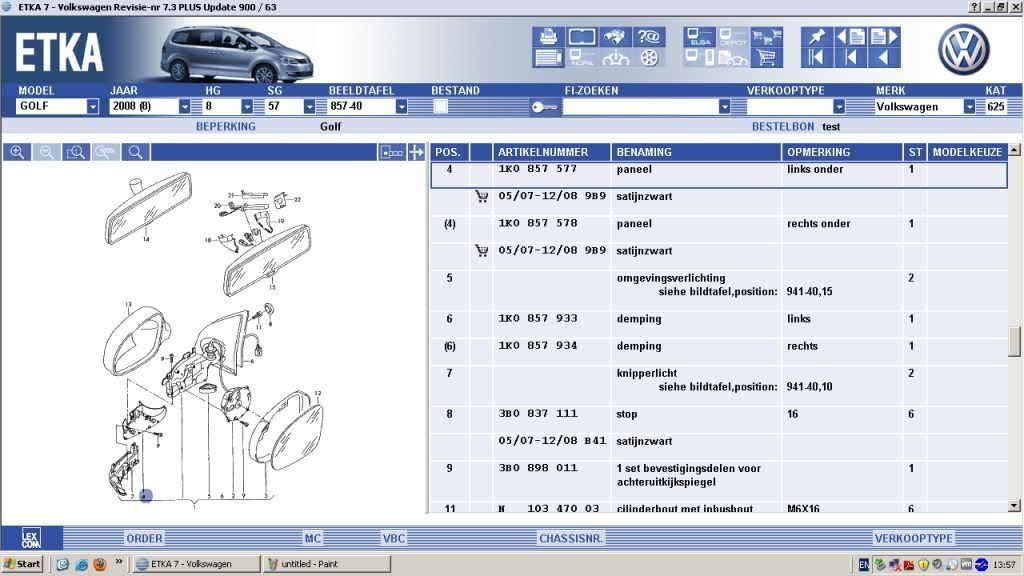Expand the MERK dropdown showing Volkswagen

[x=969, y=106]
